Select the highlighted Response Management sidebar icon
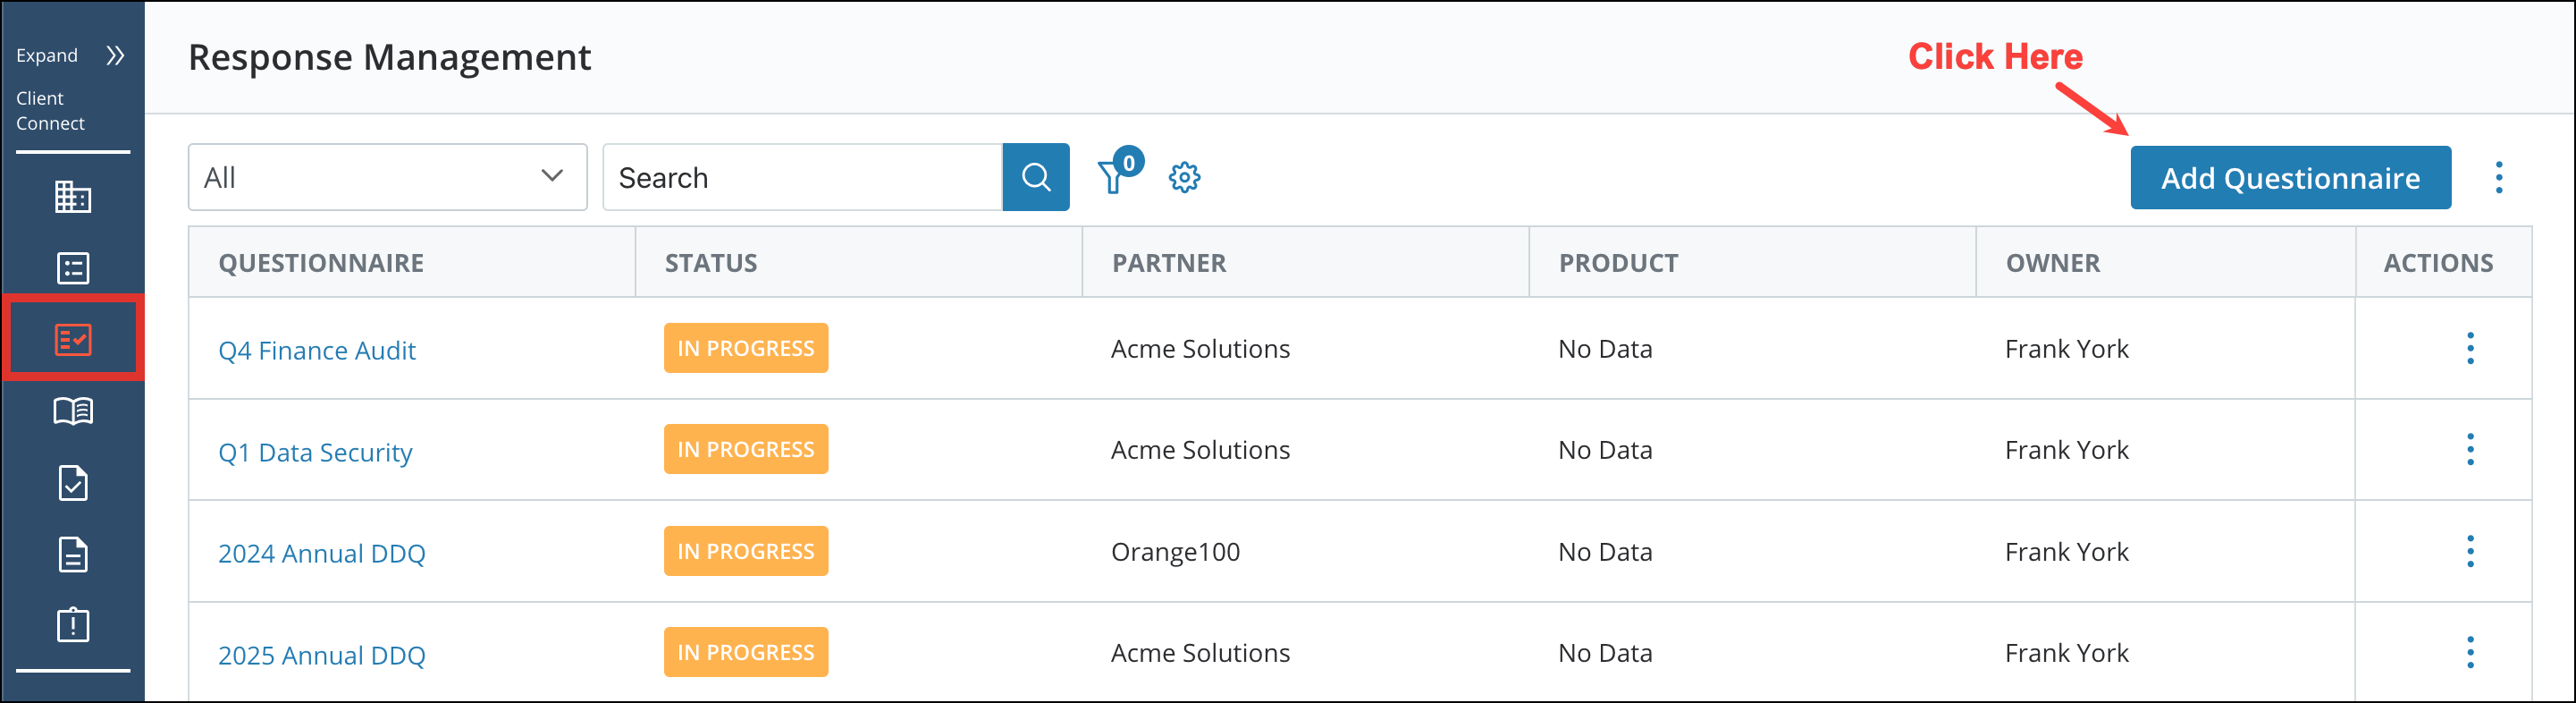The image size is (2576, 703). pyautogui.click(x=73, y=339)
